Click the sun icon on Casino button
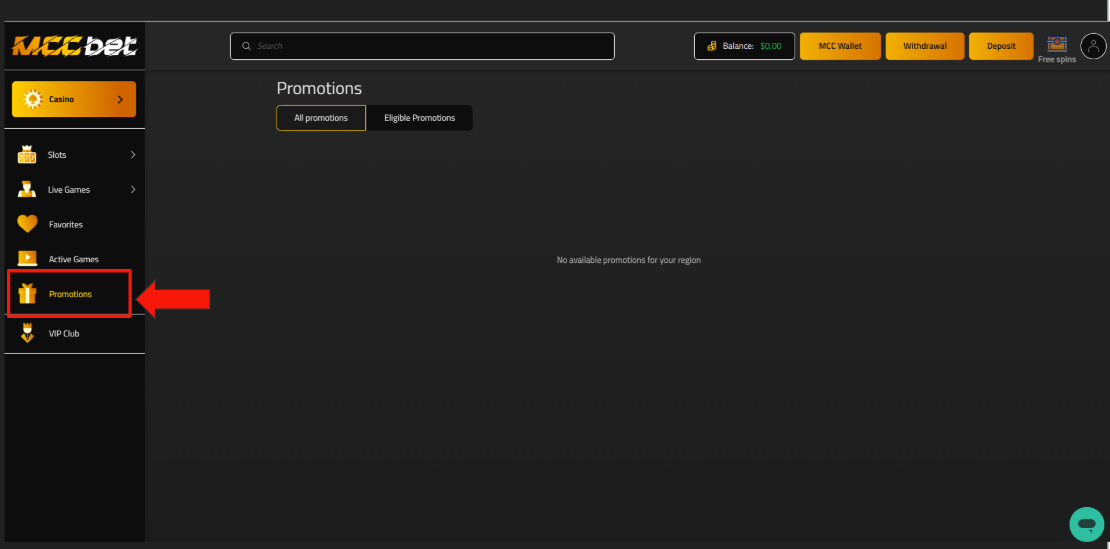 coord(33,99)
